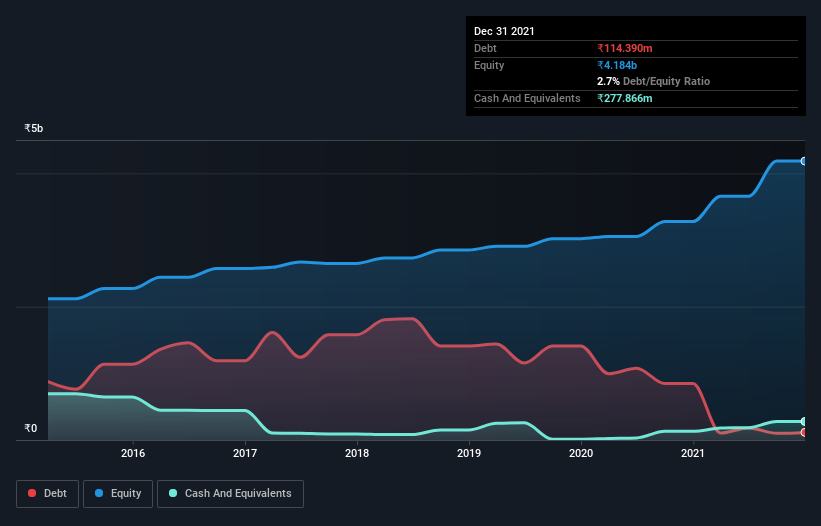This screenshot has width=821, height=526.
Task: Click the Cash And Equivalents tooltip label
Action: pyautogui.click(x=527, y=98)
